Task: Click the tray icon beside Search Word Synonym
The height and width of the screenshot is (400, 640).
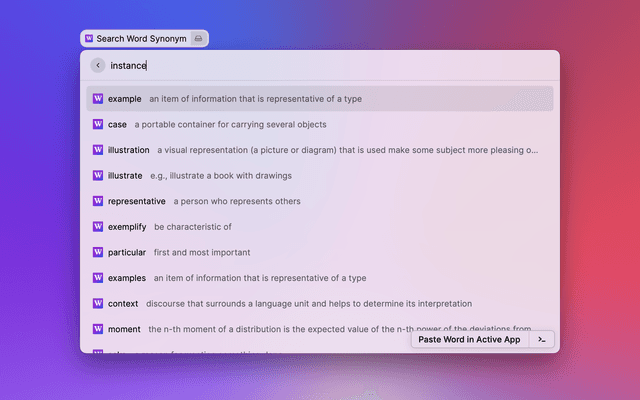Action: point(198,39)
